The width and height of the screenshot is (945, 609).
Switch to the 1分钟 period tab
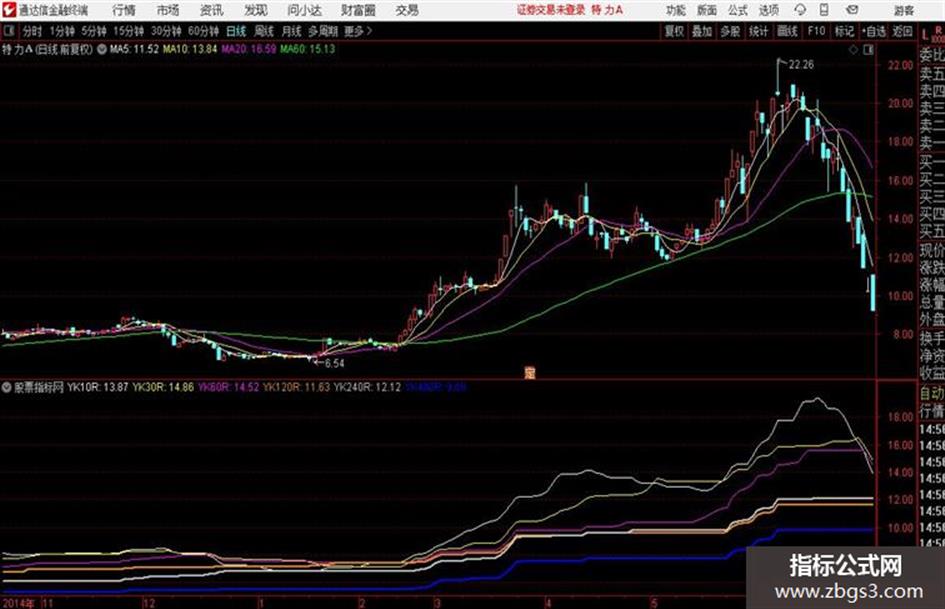[62, 31]
